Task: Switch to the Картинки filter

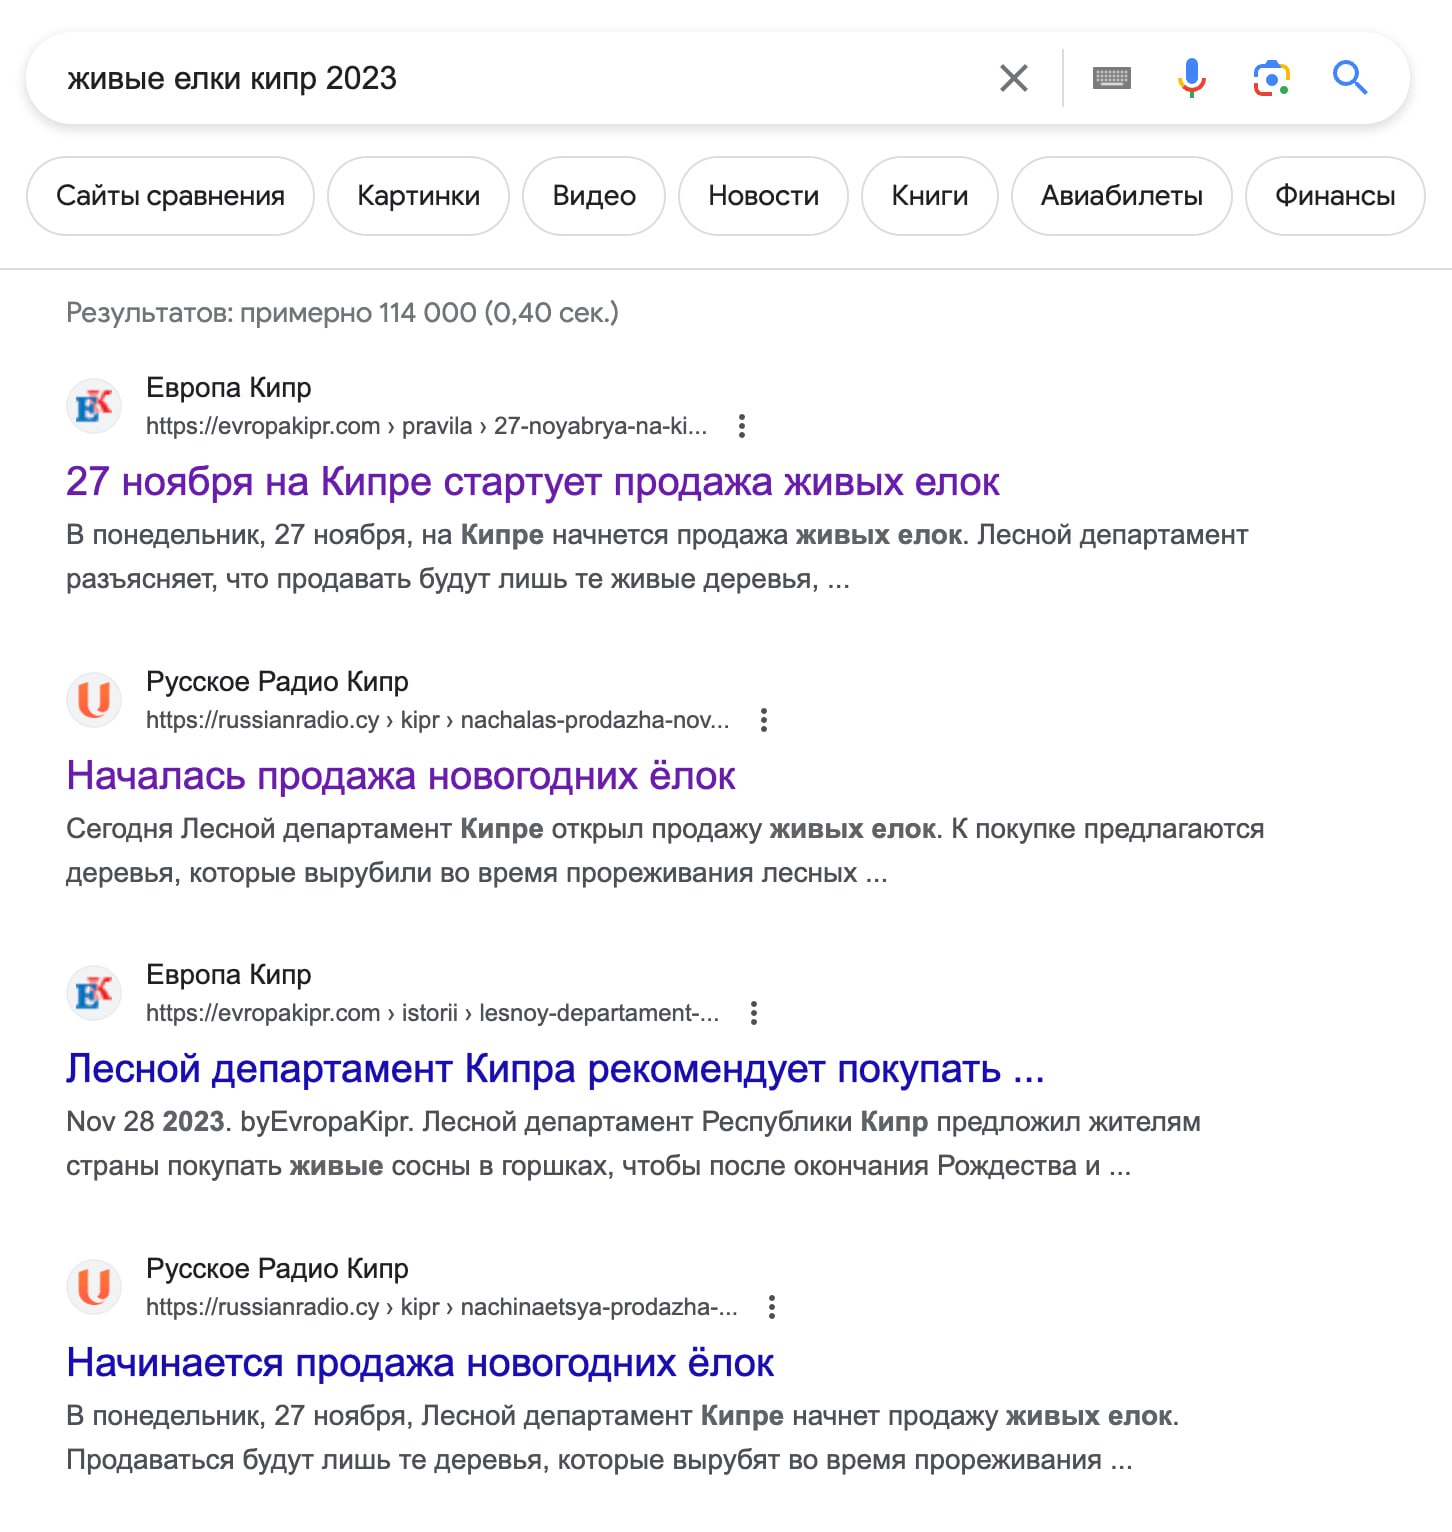Action: coord(418,196)
